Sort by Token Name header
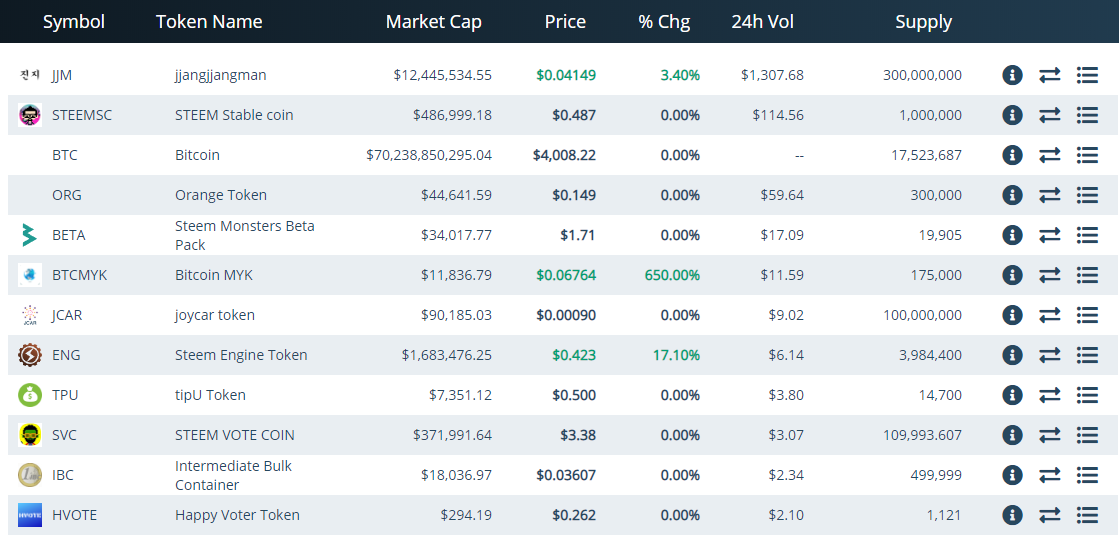 (x=209, y=22)
